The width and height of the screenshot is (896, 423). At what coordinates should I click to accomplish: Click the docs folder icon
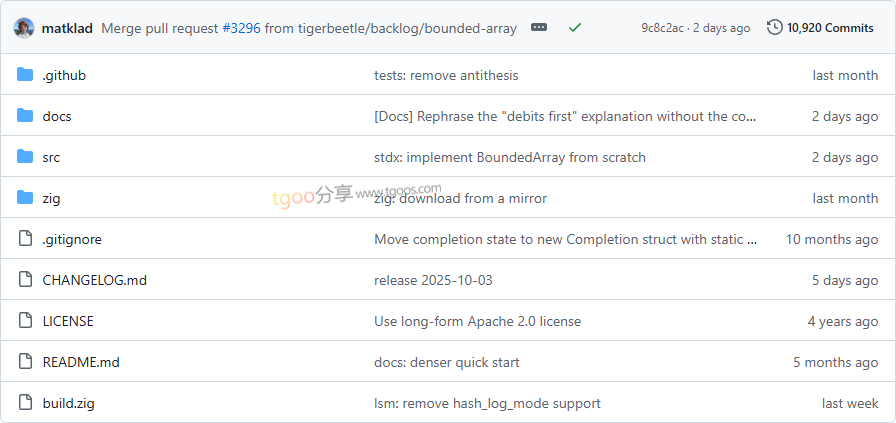[25, 116]
